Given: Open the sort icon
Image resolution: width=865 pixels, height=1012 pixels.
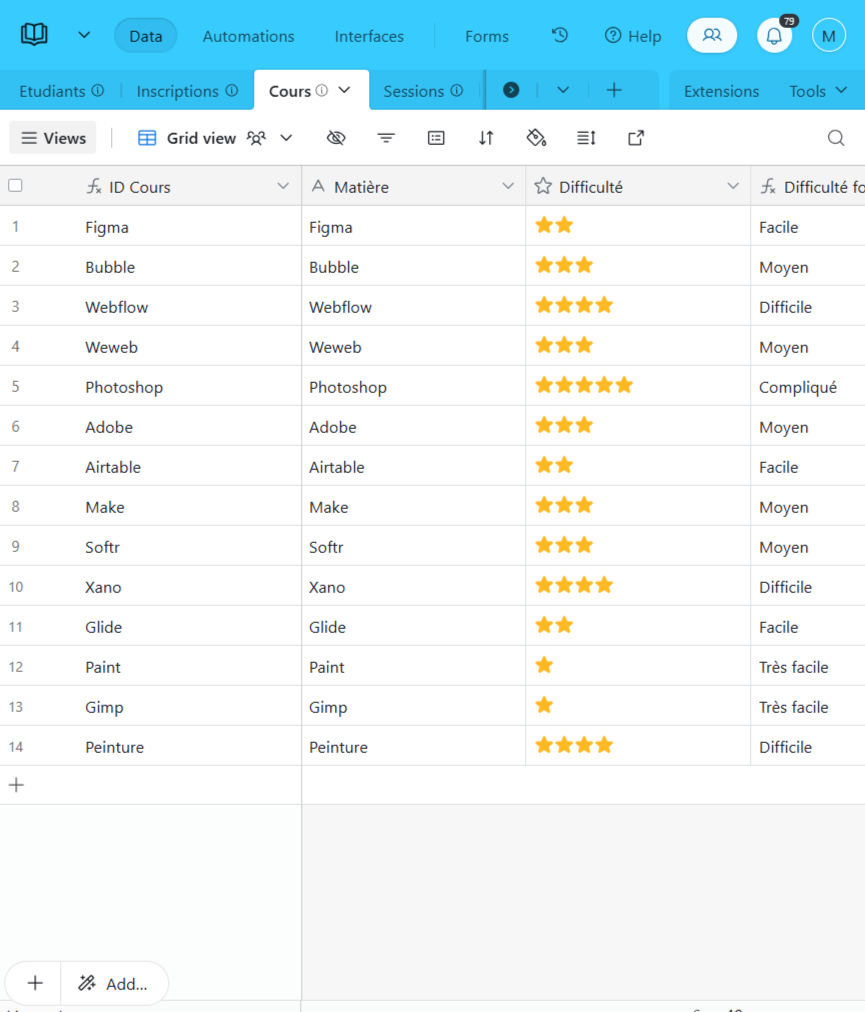Looking at the screenshot, I should click(486, 137).
